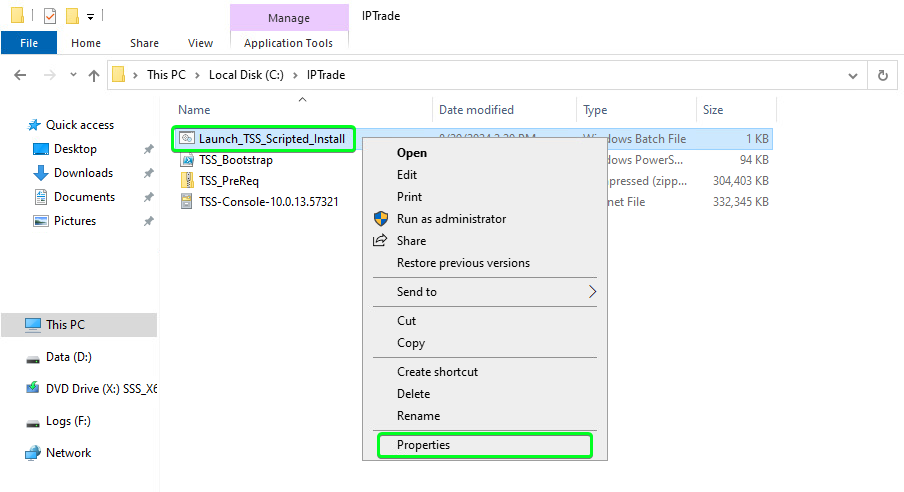
Task: Select the TSS_PreReq zip file
Action: pos(229,181)
